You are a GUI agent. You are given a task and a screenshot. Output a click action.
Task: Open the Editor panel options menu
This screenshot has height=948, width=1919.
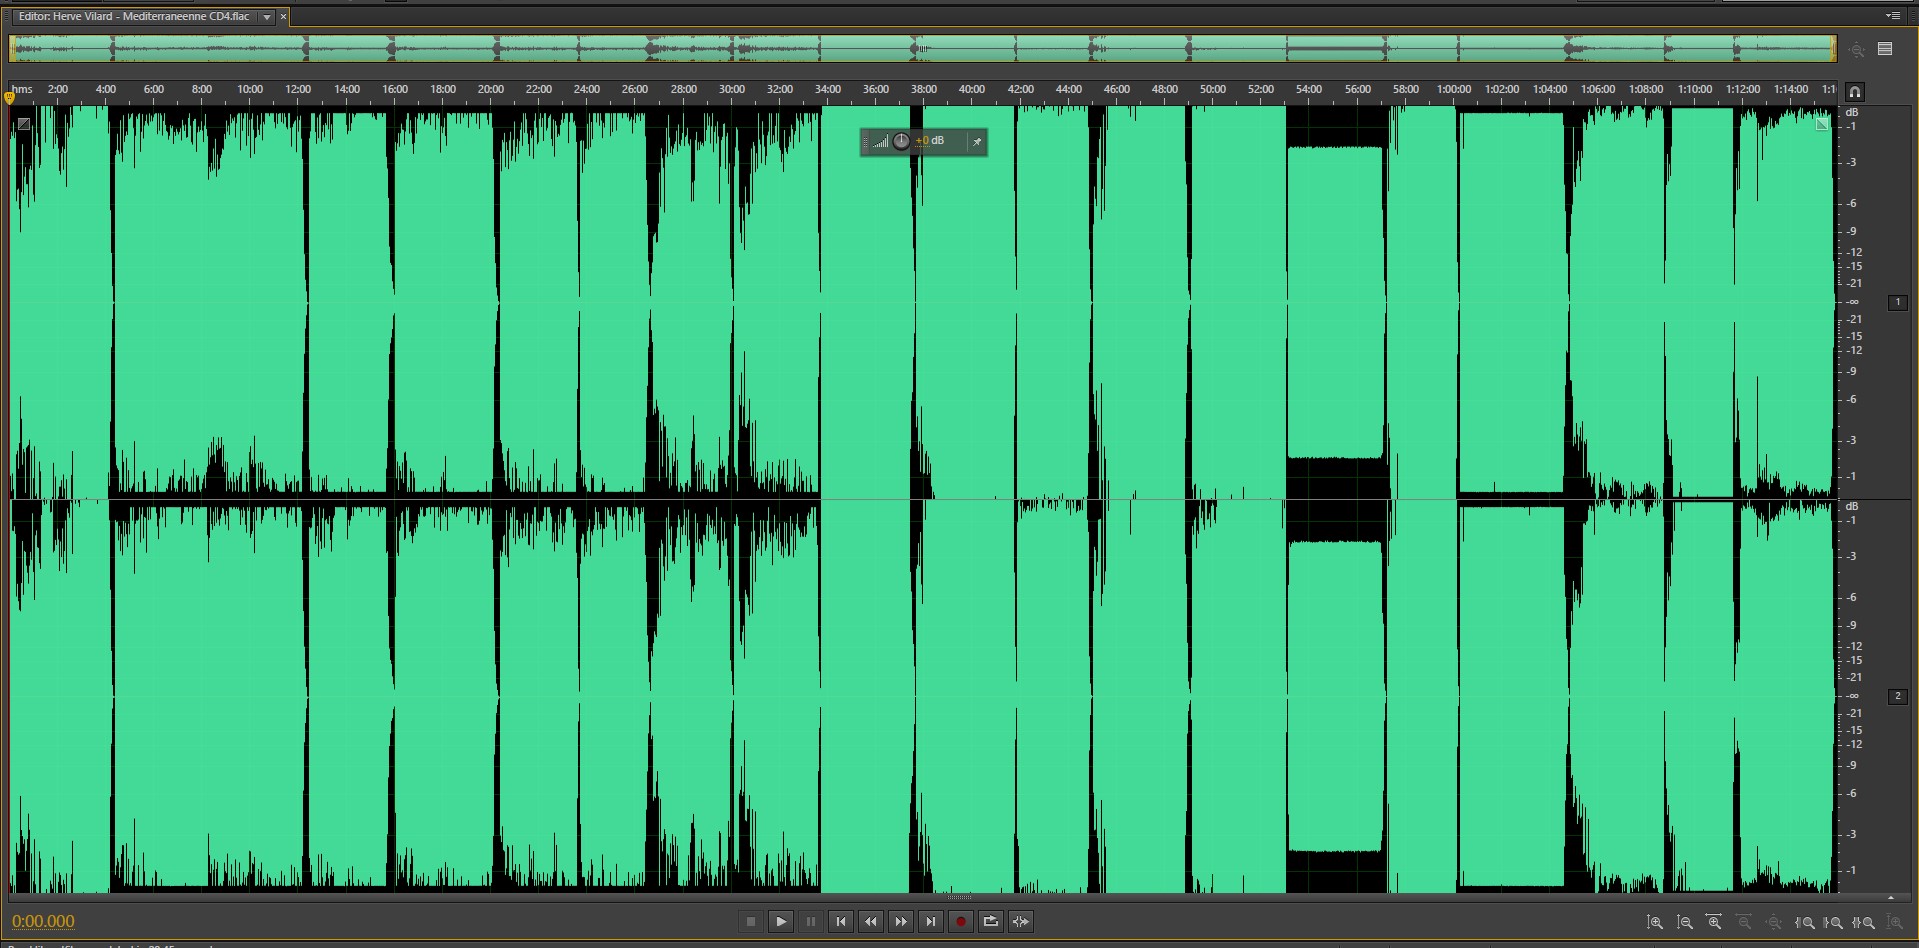pos(1892,16)
